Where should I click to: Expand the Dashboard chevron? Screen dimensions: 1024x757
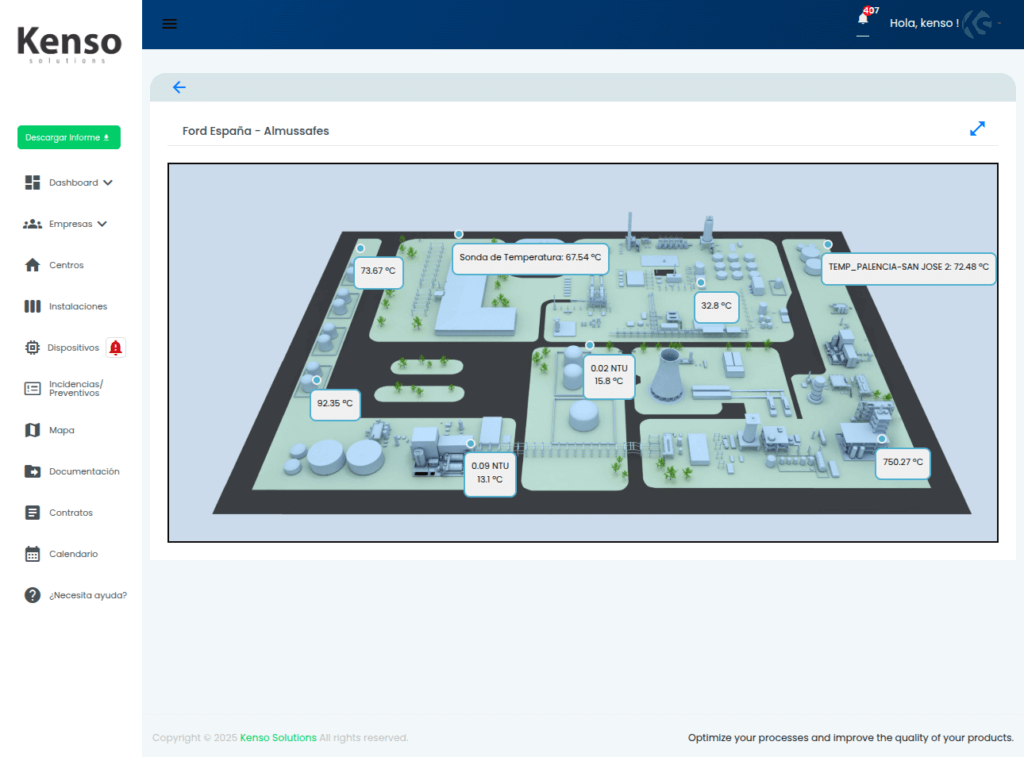click(108, 183)
